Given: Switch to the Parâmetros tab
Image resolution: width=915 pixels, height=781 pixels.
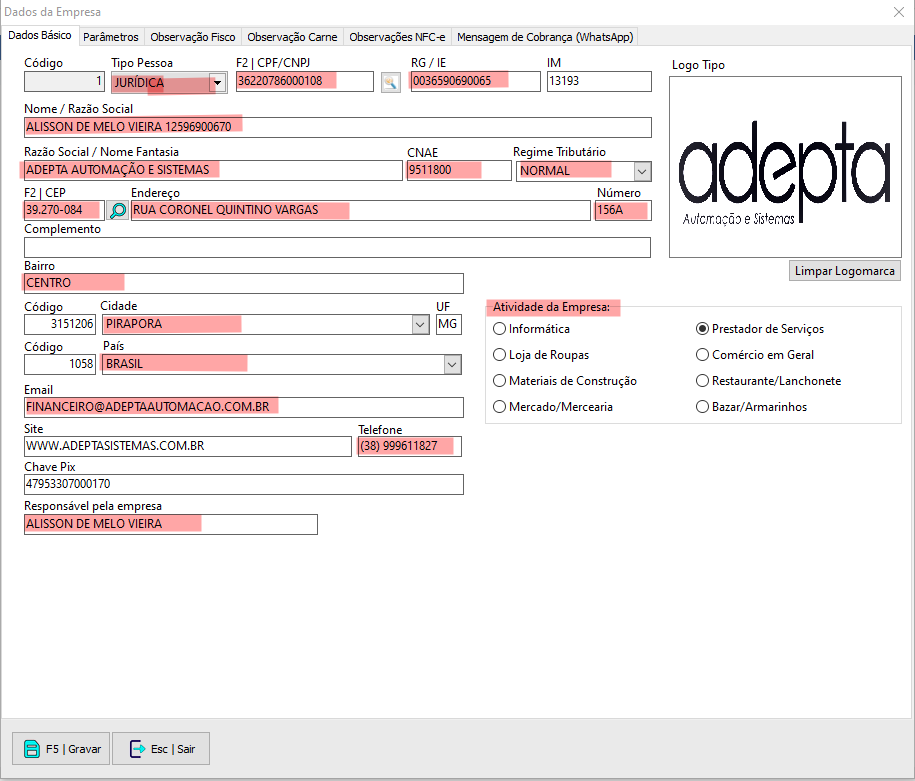Looking at the screenshot, I should point(111,37).
